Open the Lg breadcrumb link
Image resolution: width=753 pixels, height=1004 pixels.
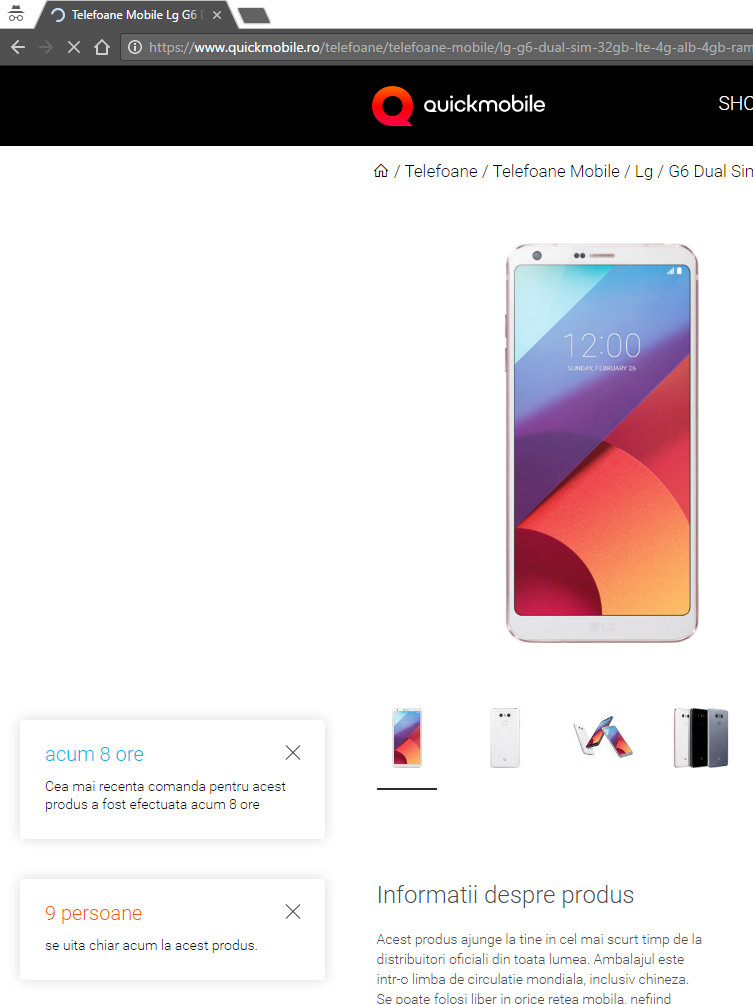644,172
